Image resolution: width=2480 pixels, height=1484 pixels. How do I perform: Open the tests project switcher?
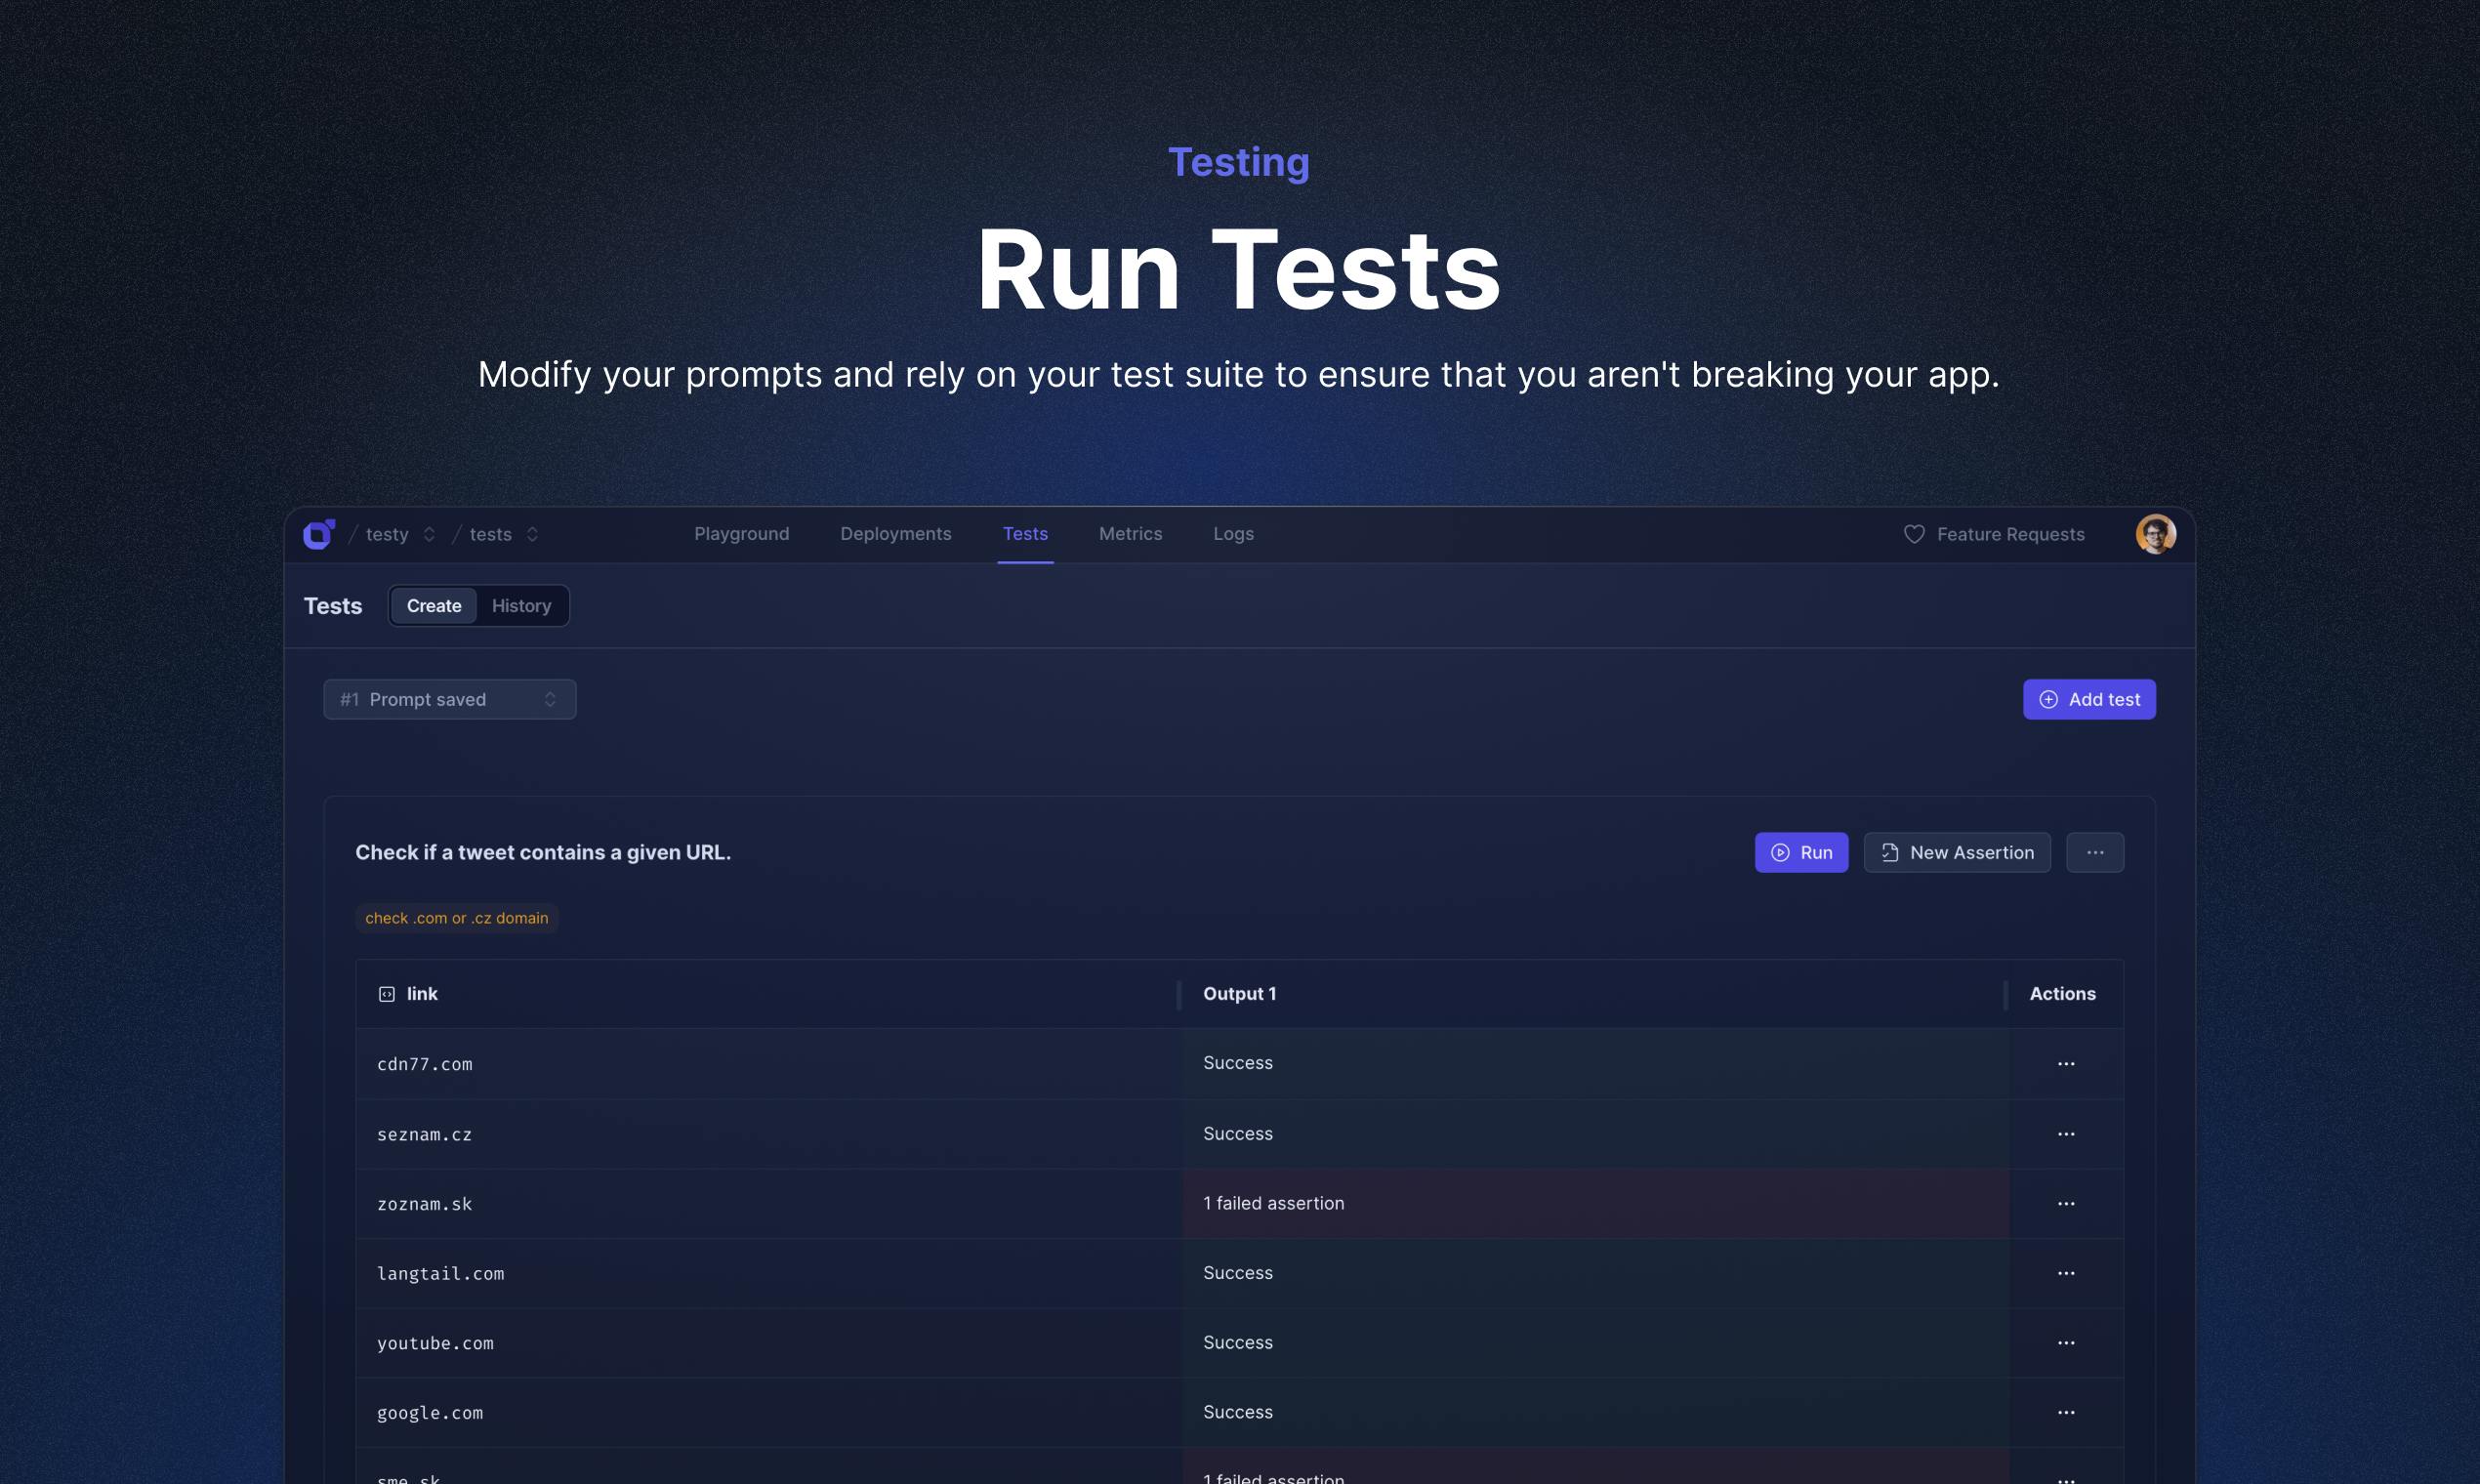click(x=504, y=534)
